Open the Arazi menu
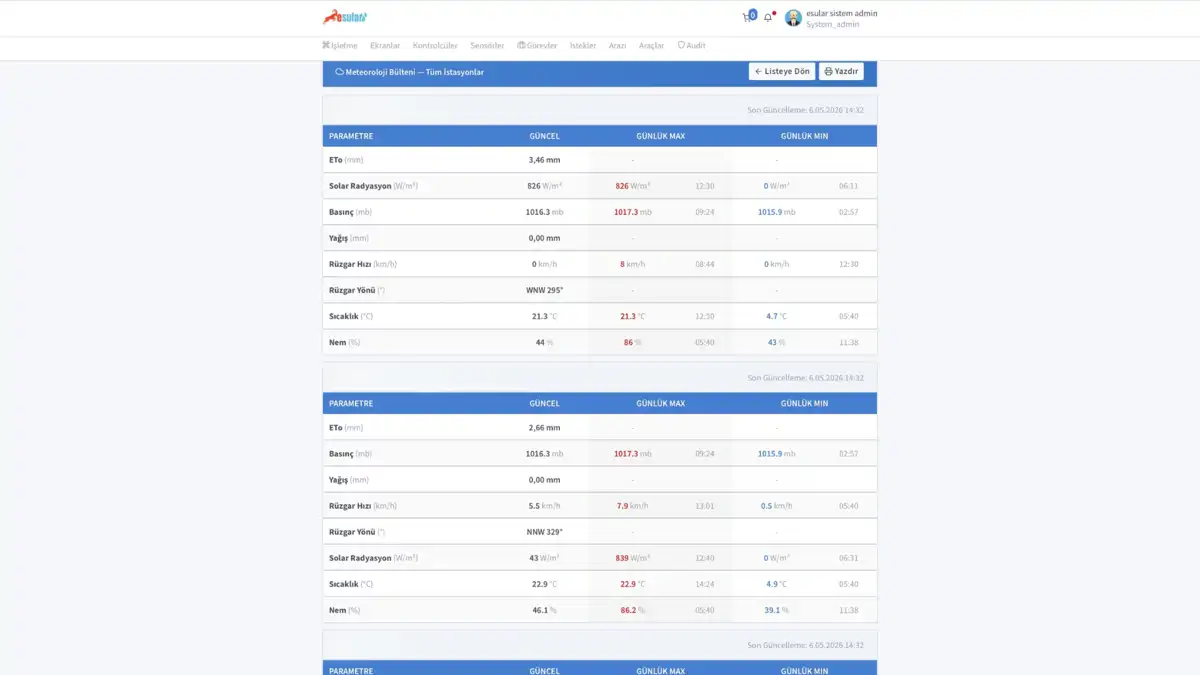This screenshot has height=675, width=1200. tap(618, 46)
